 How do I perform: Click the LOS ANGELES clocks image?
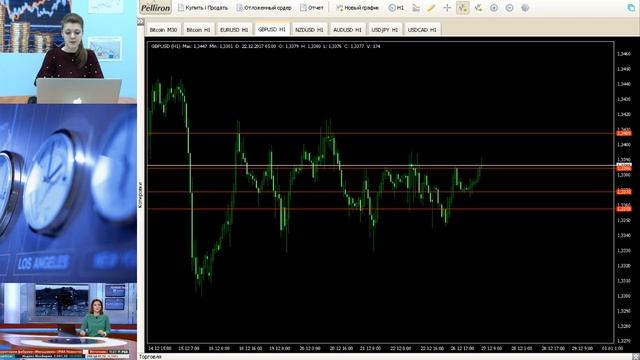pos(68,193)
